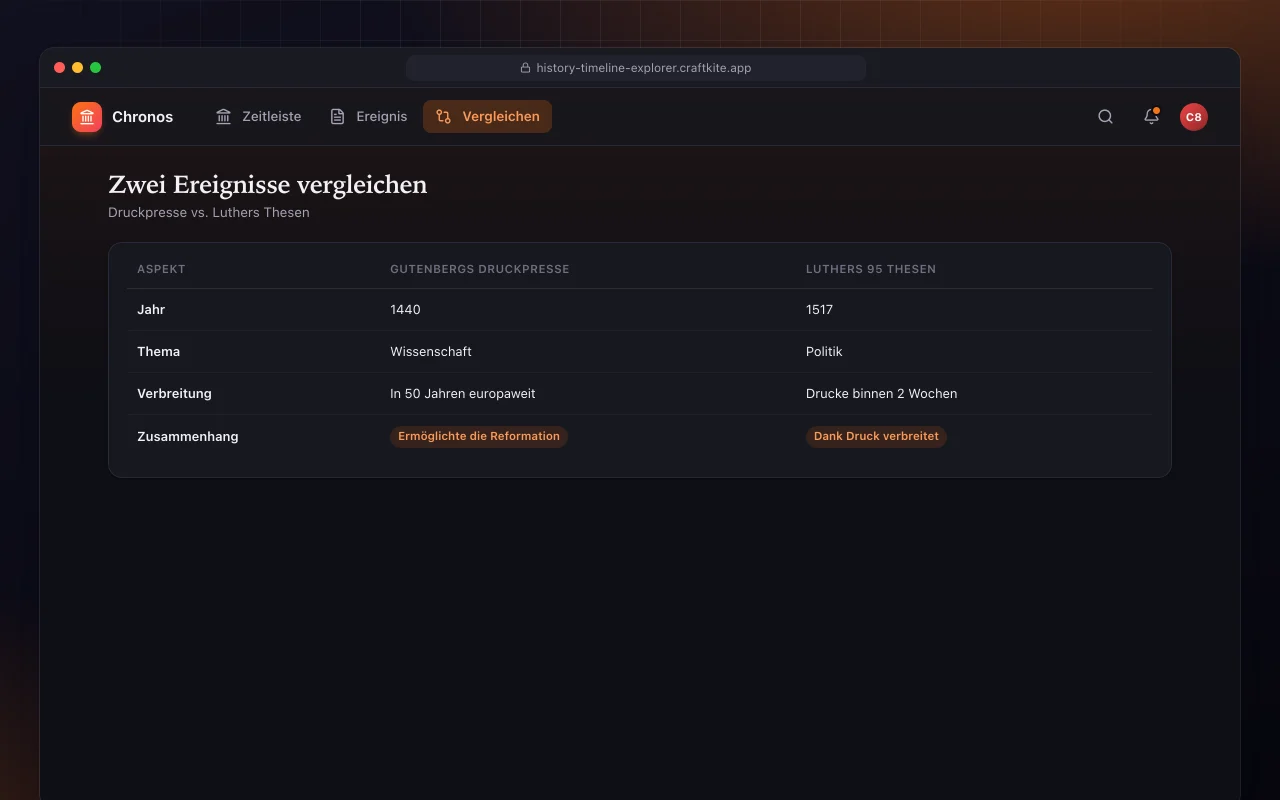Viewport: 1280px width, 800px height.
Task: Switch to the Ereignis tab
Action: click(368, 116)
